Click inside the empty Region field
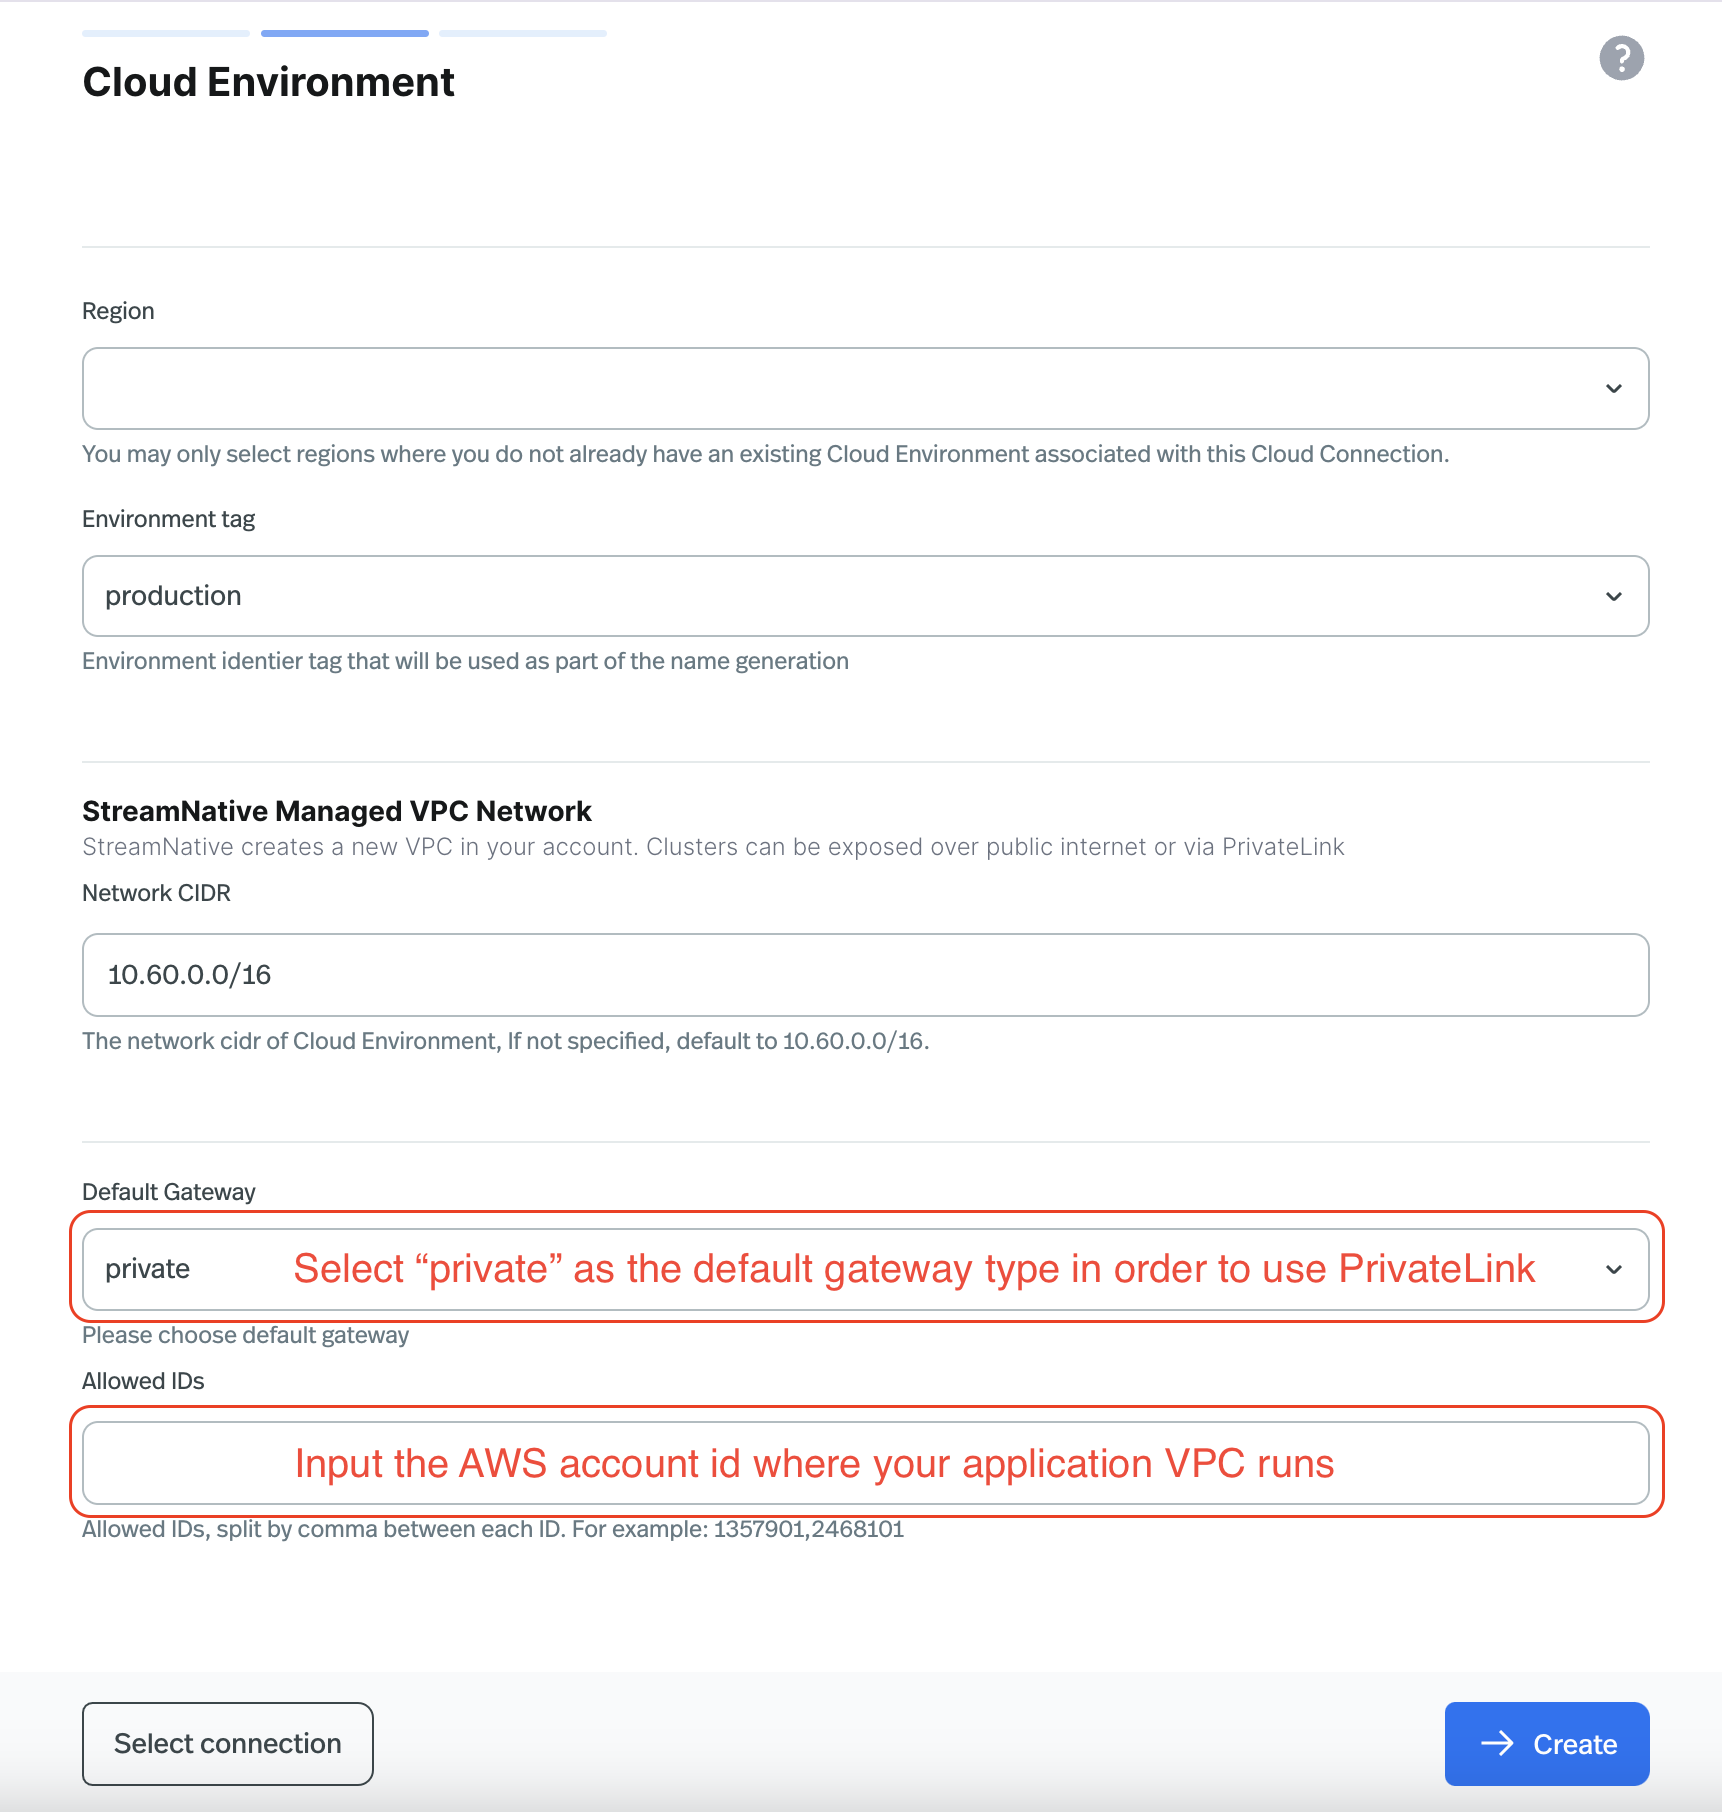1722x1812 pixels. coord(500,388)
